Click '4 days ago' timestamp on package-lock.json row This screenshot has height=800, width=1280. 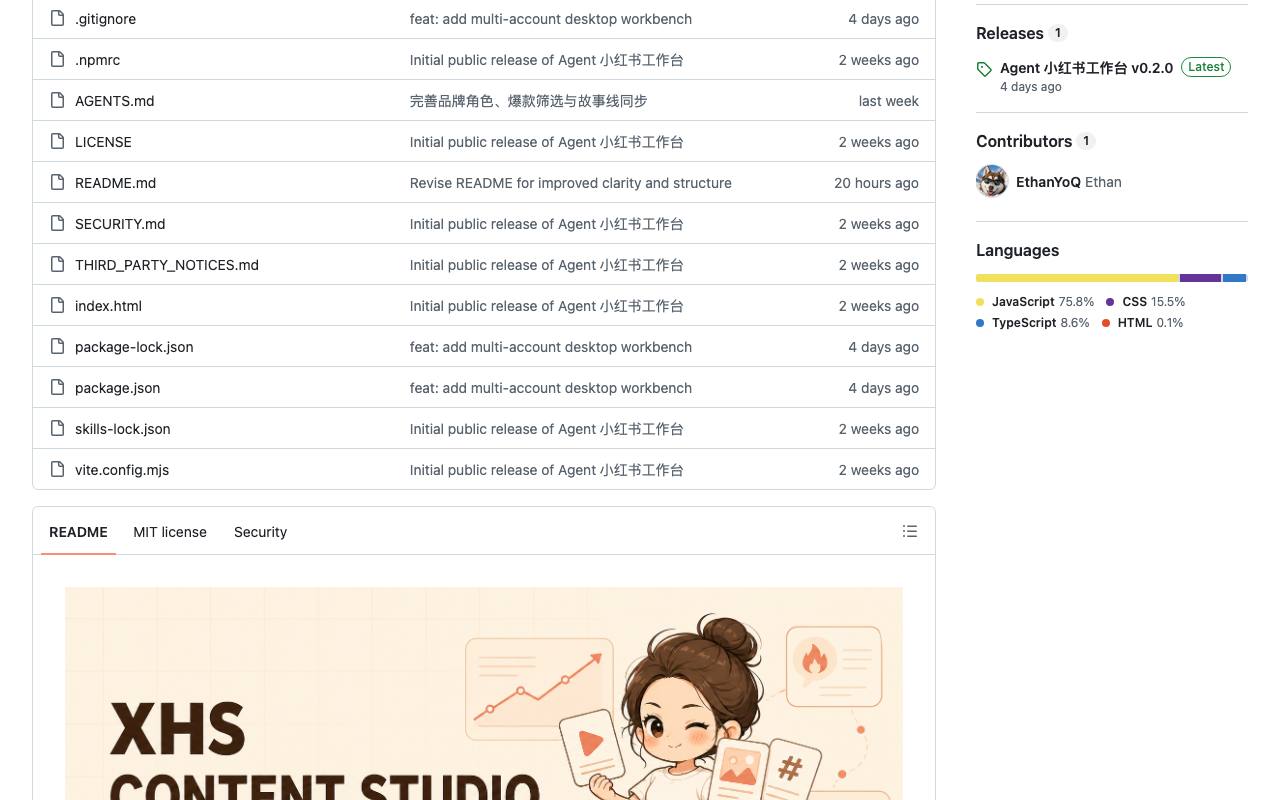pos(883,347)
